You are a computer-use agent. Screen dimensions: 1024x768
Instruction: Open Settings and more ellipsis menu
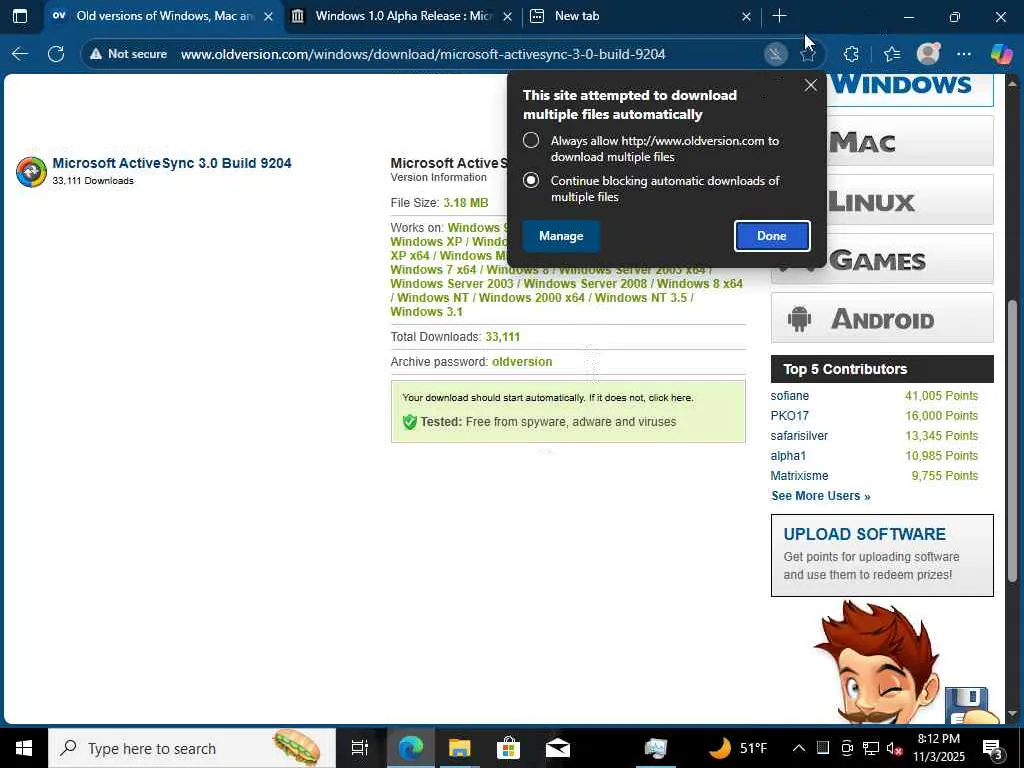[x=964, y=54]
